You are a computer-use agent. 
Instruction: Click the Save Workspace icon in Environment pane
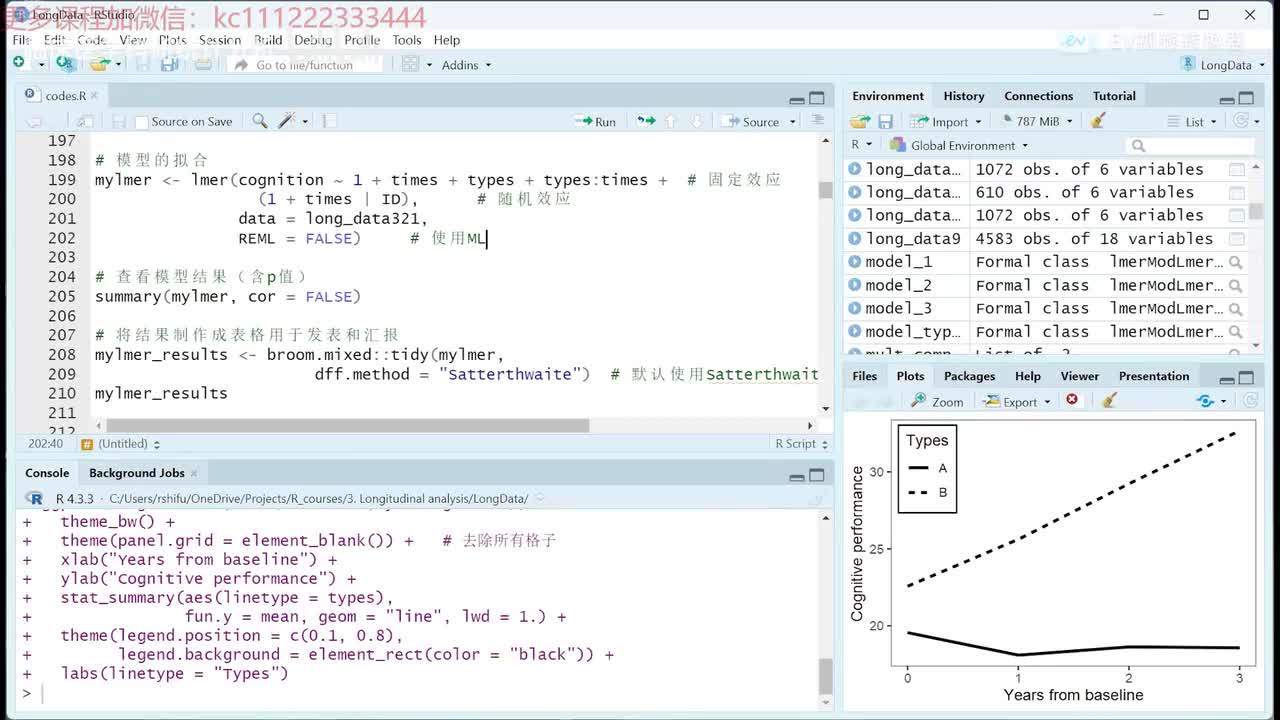pyautogui.click(x=885, y=121)
